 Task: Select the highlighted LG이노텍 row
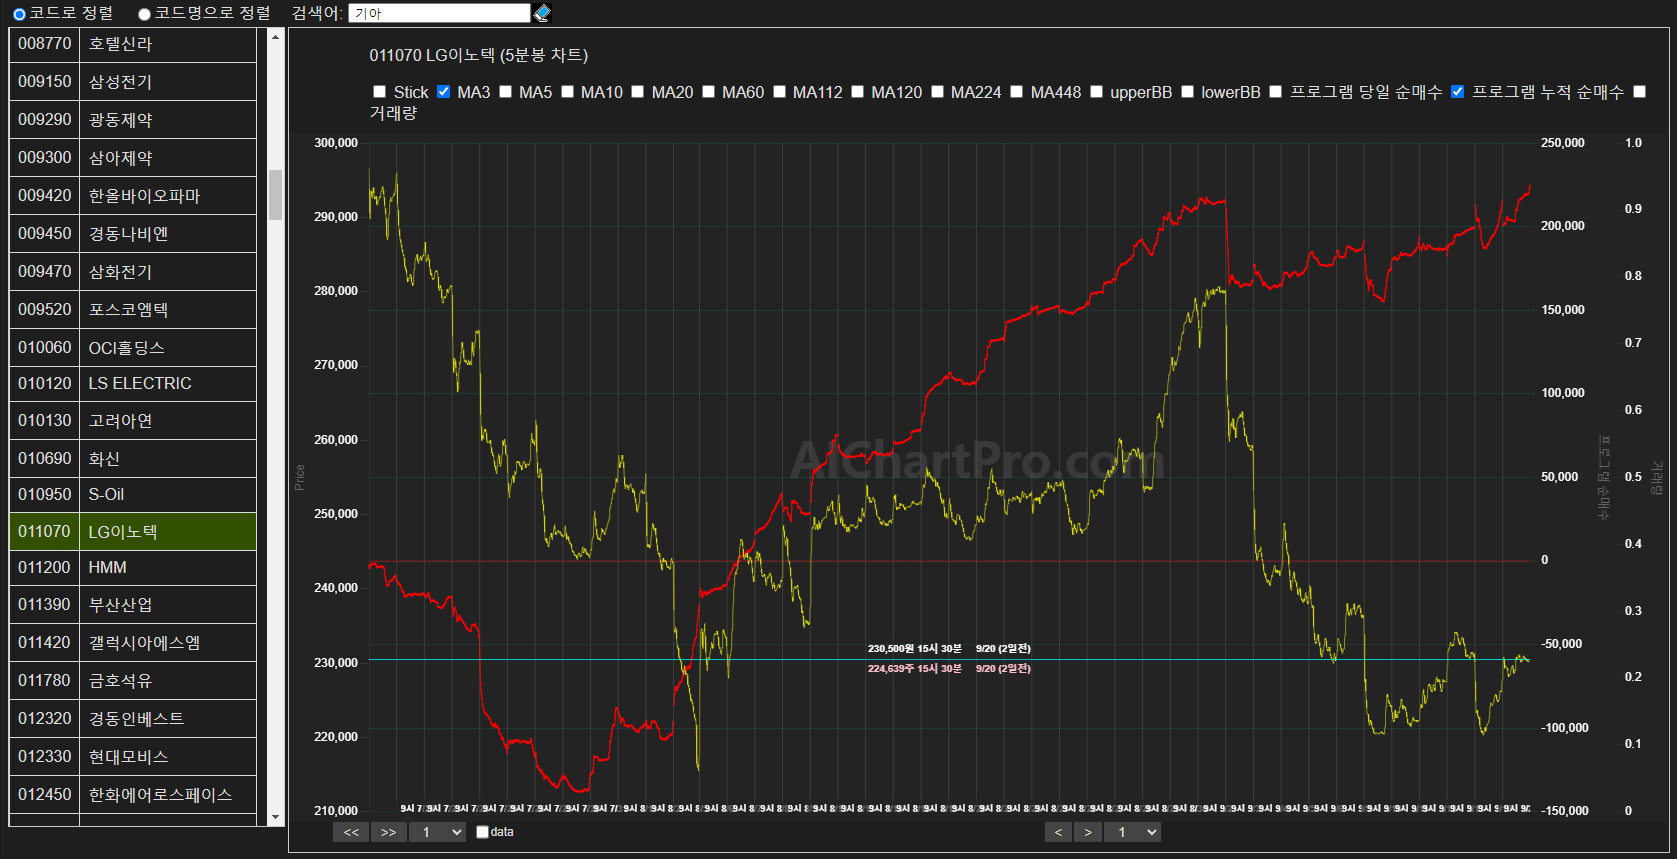133,532
